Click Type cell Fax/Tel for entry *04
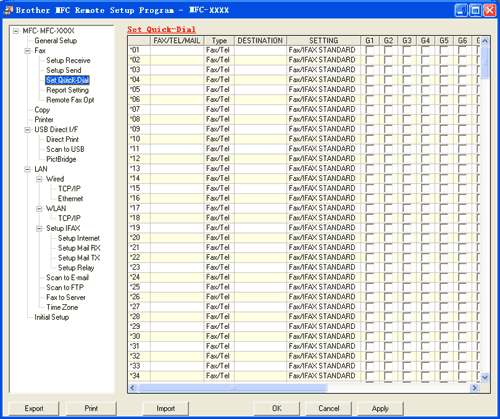Screen dimensions: 500x419 coord(219,80)
